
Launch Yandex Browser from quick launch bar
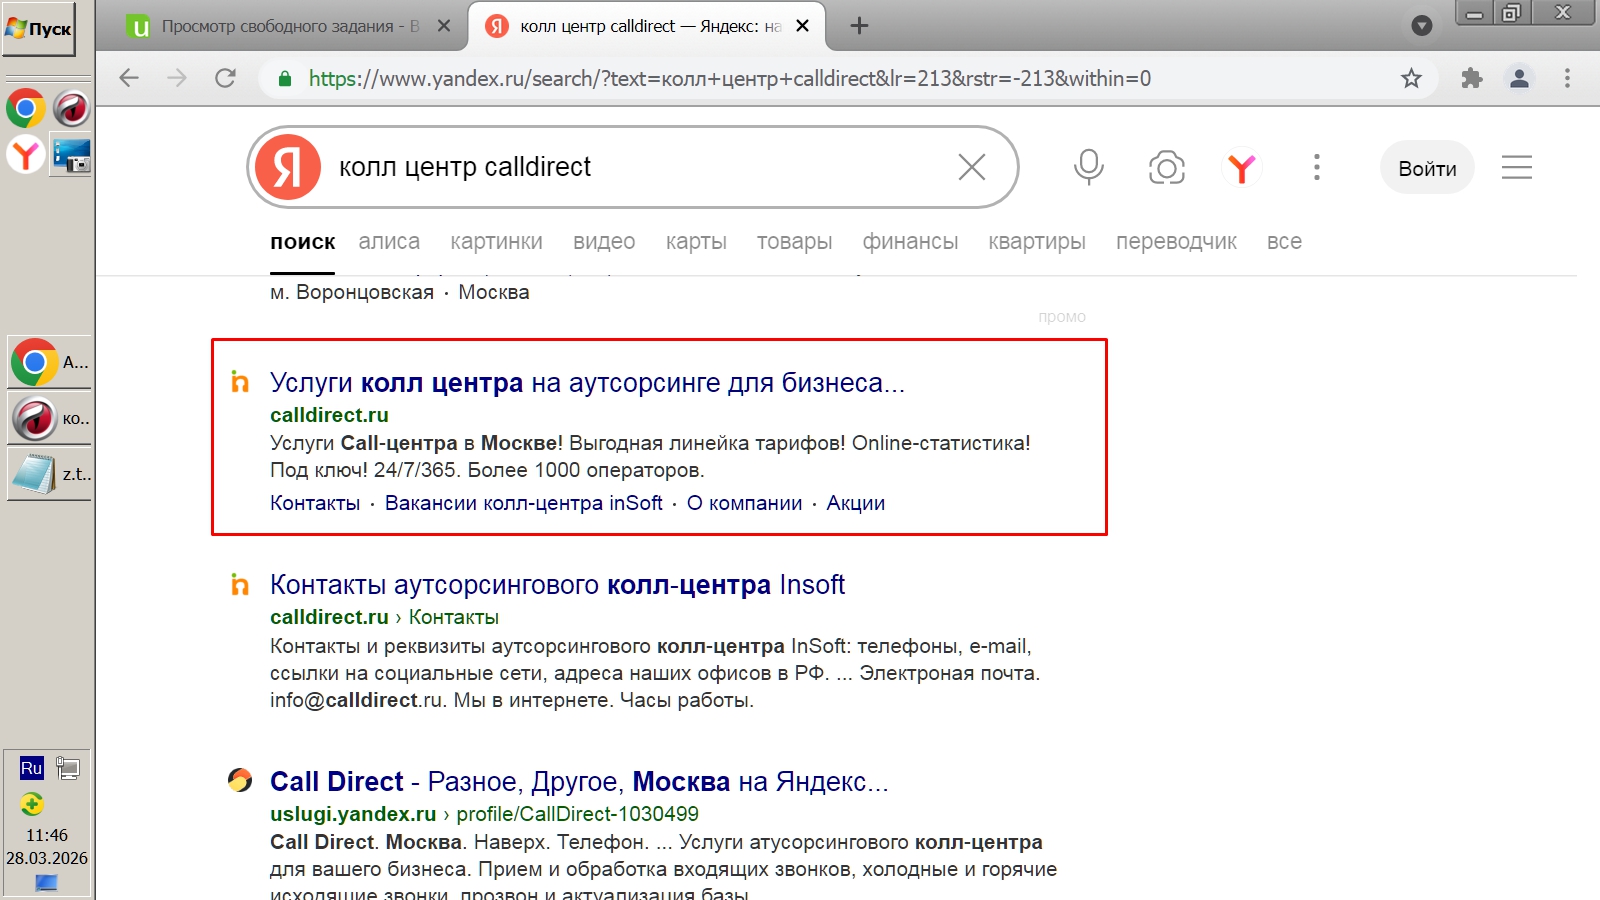(x=26, y=154)
